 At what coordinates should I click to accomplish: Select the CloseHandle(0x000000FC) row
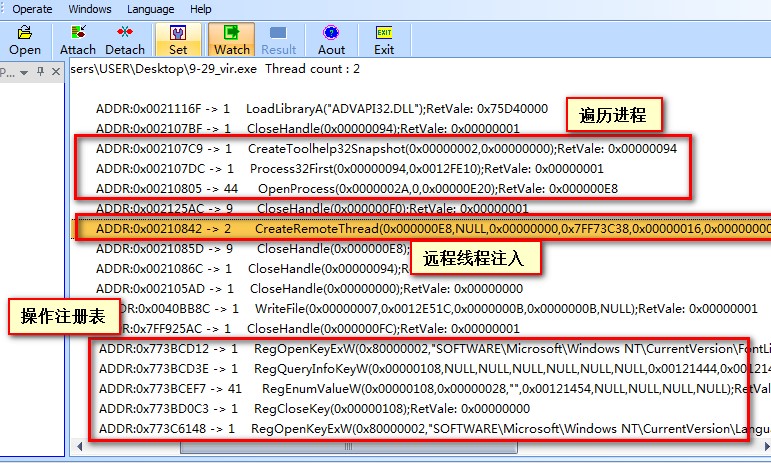319,328
